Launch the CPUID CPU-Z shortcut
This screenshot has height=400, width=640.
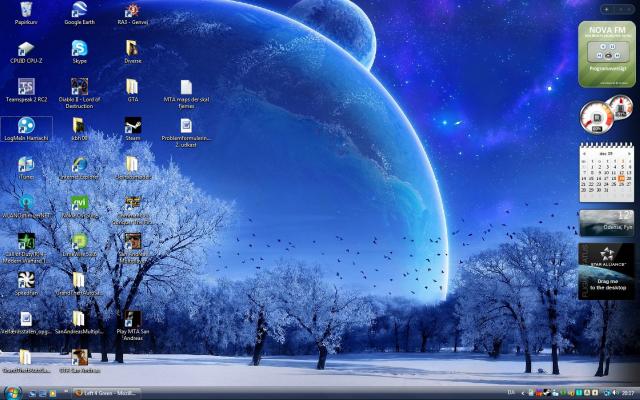(26, 48)
